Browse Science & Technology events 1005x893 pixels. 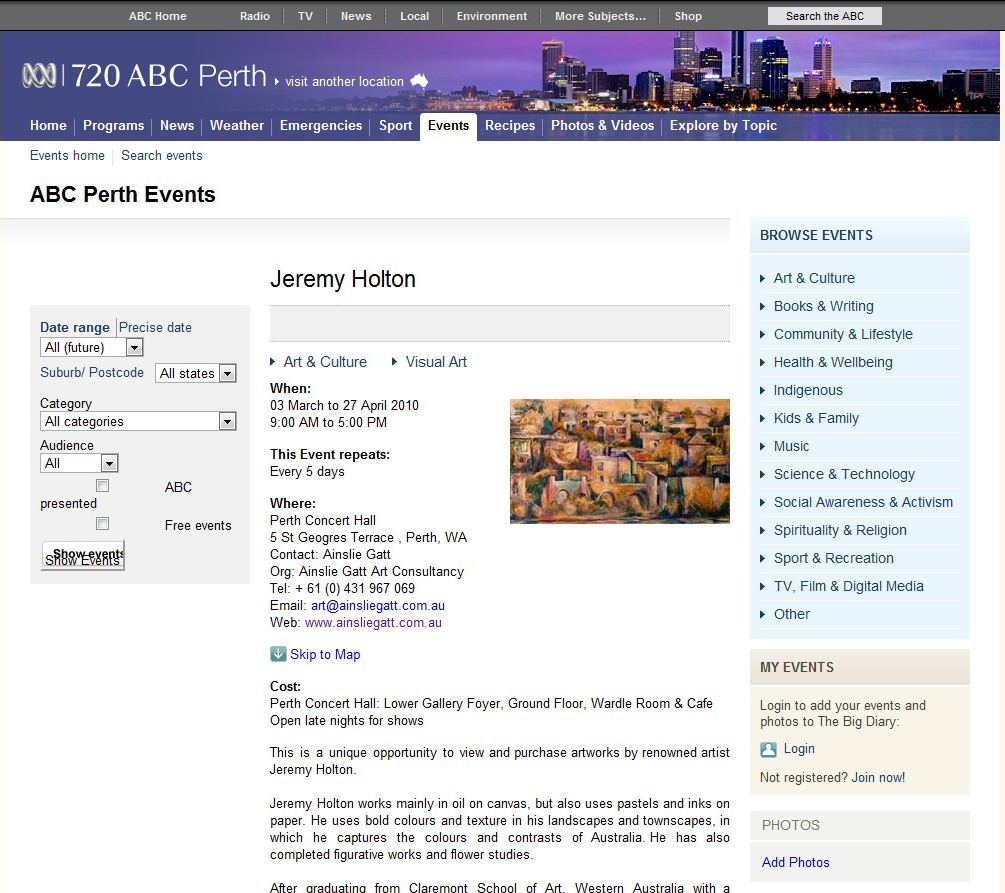pyautogui.click(x=844, y=474)
